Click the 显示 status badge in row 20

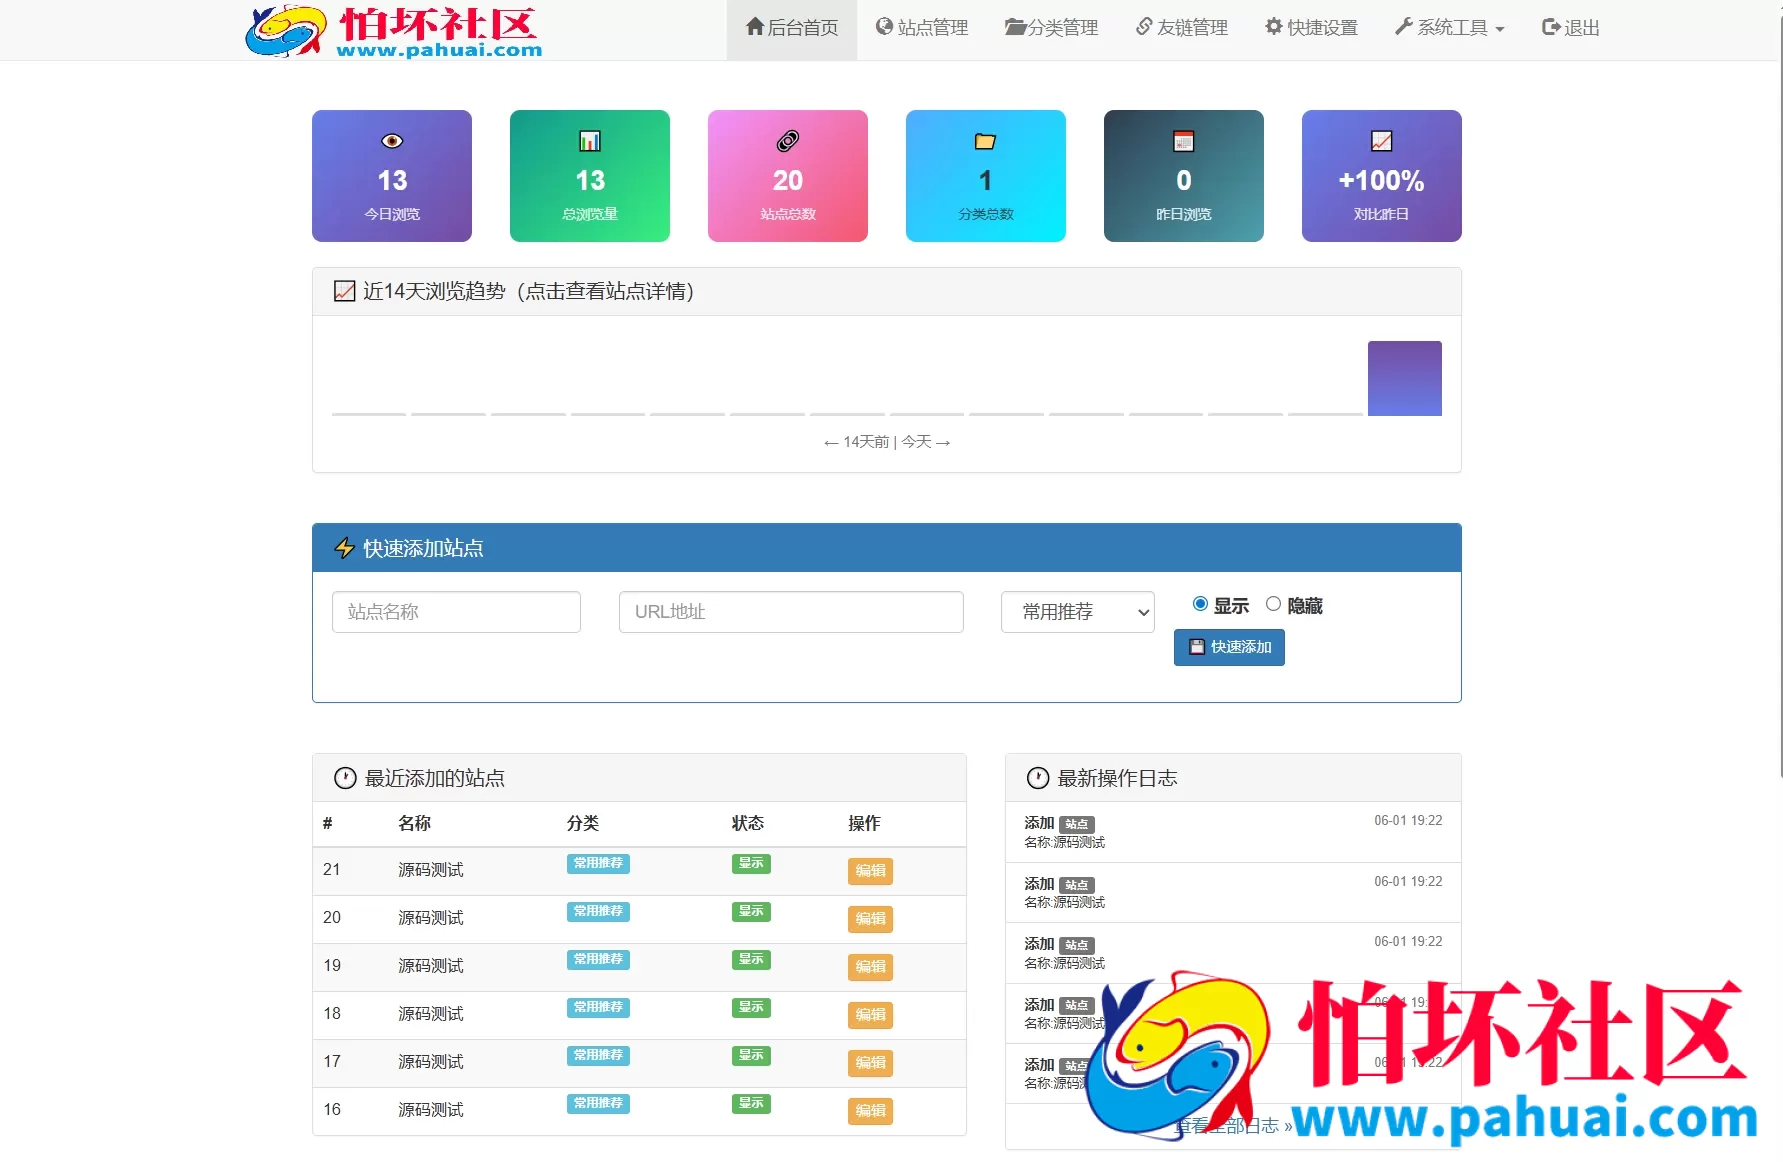click(x=751, y=911)
